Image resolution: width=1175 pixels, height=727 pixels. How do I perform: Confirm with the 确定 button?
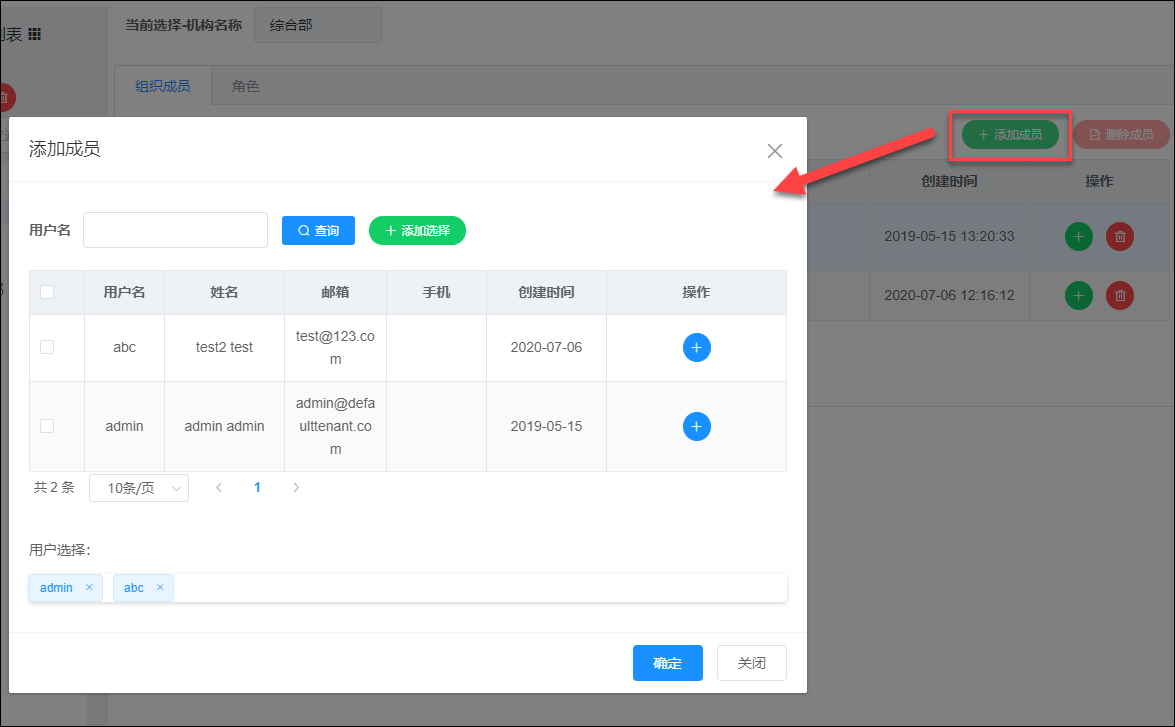668,663
